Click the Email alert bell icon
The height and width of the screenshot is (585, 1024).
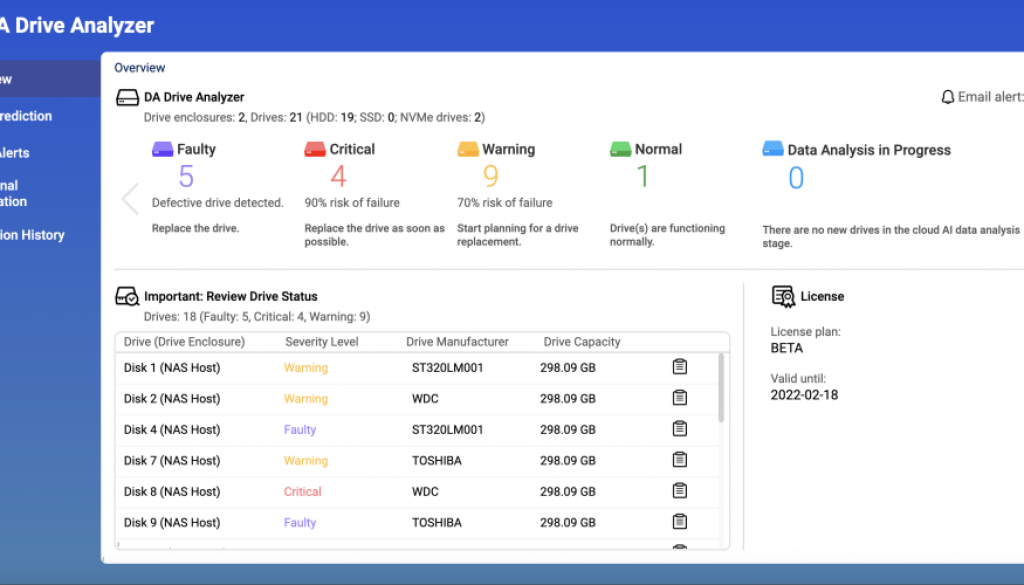click(948, 97)
